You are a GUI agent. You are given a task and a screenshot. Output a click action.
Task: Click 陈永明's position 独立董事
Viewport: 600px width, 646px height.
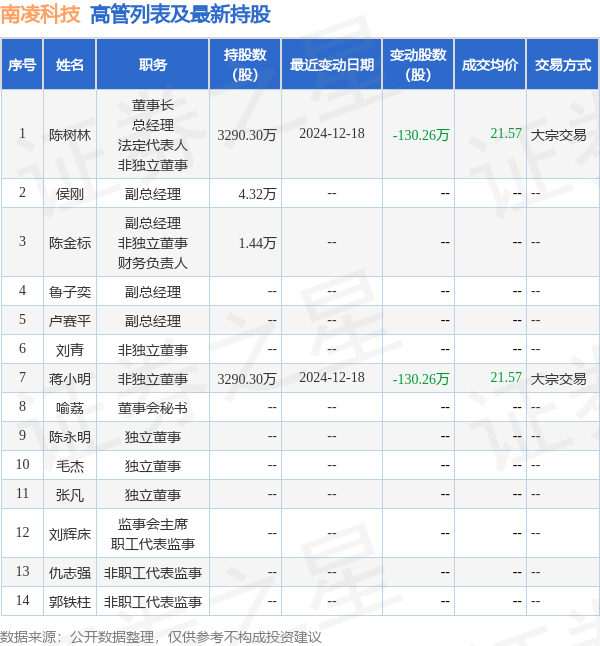(x=152, y=437)
